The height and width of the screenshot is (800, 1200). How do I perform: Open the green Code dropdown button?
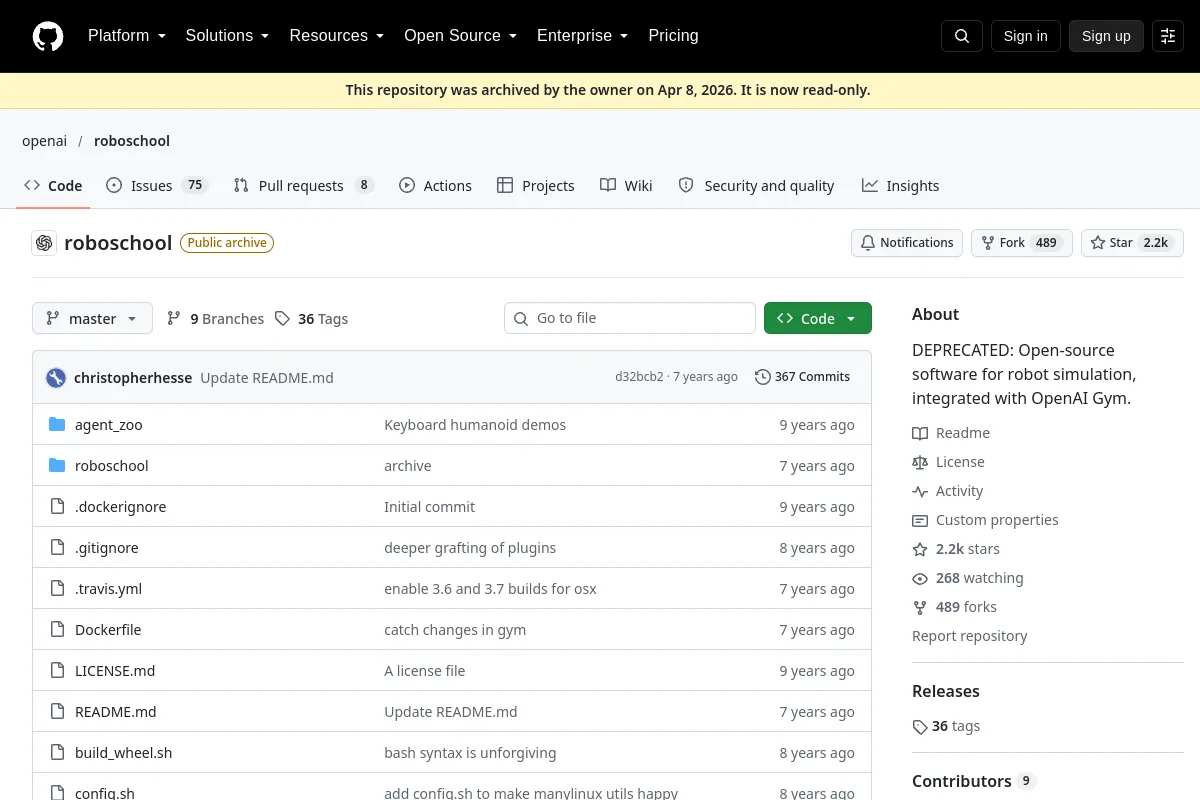click(818, 318)
